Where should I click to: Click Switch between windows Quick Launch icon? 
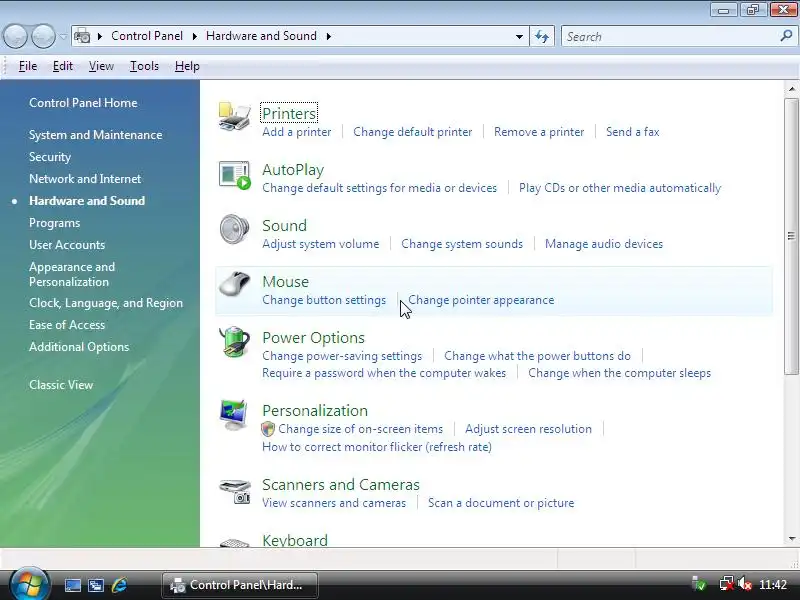(95, 585)
